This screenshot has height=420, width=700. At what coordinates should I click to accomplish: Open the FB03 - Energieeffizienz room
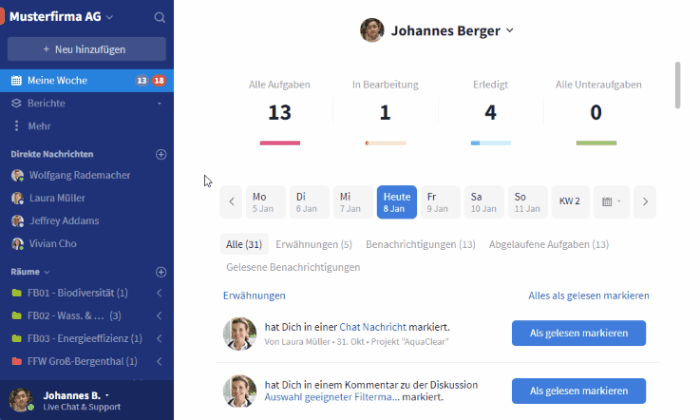point(85,338)
